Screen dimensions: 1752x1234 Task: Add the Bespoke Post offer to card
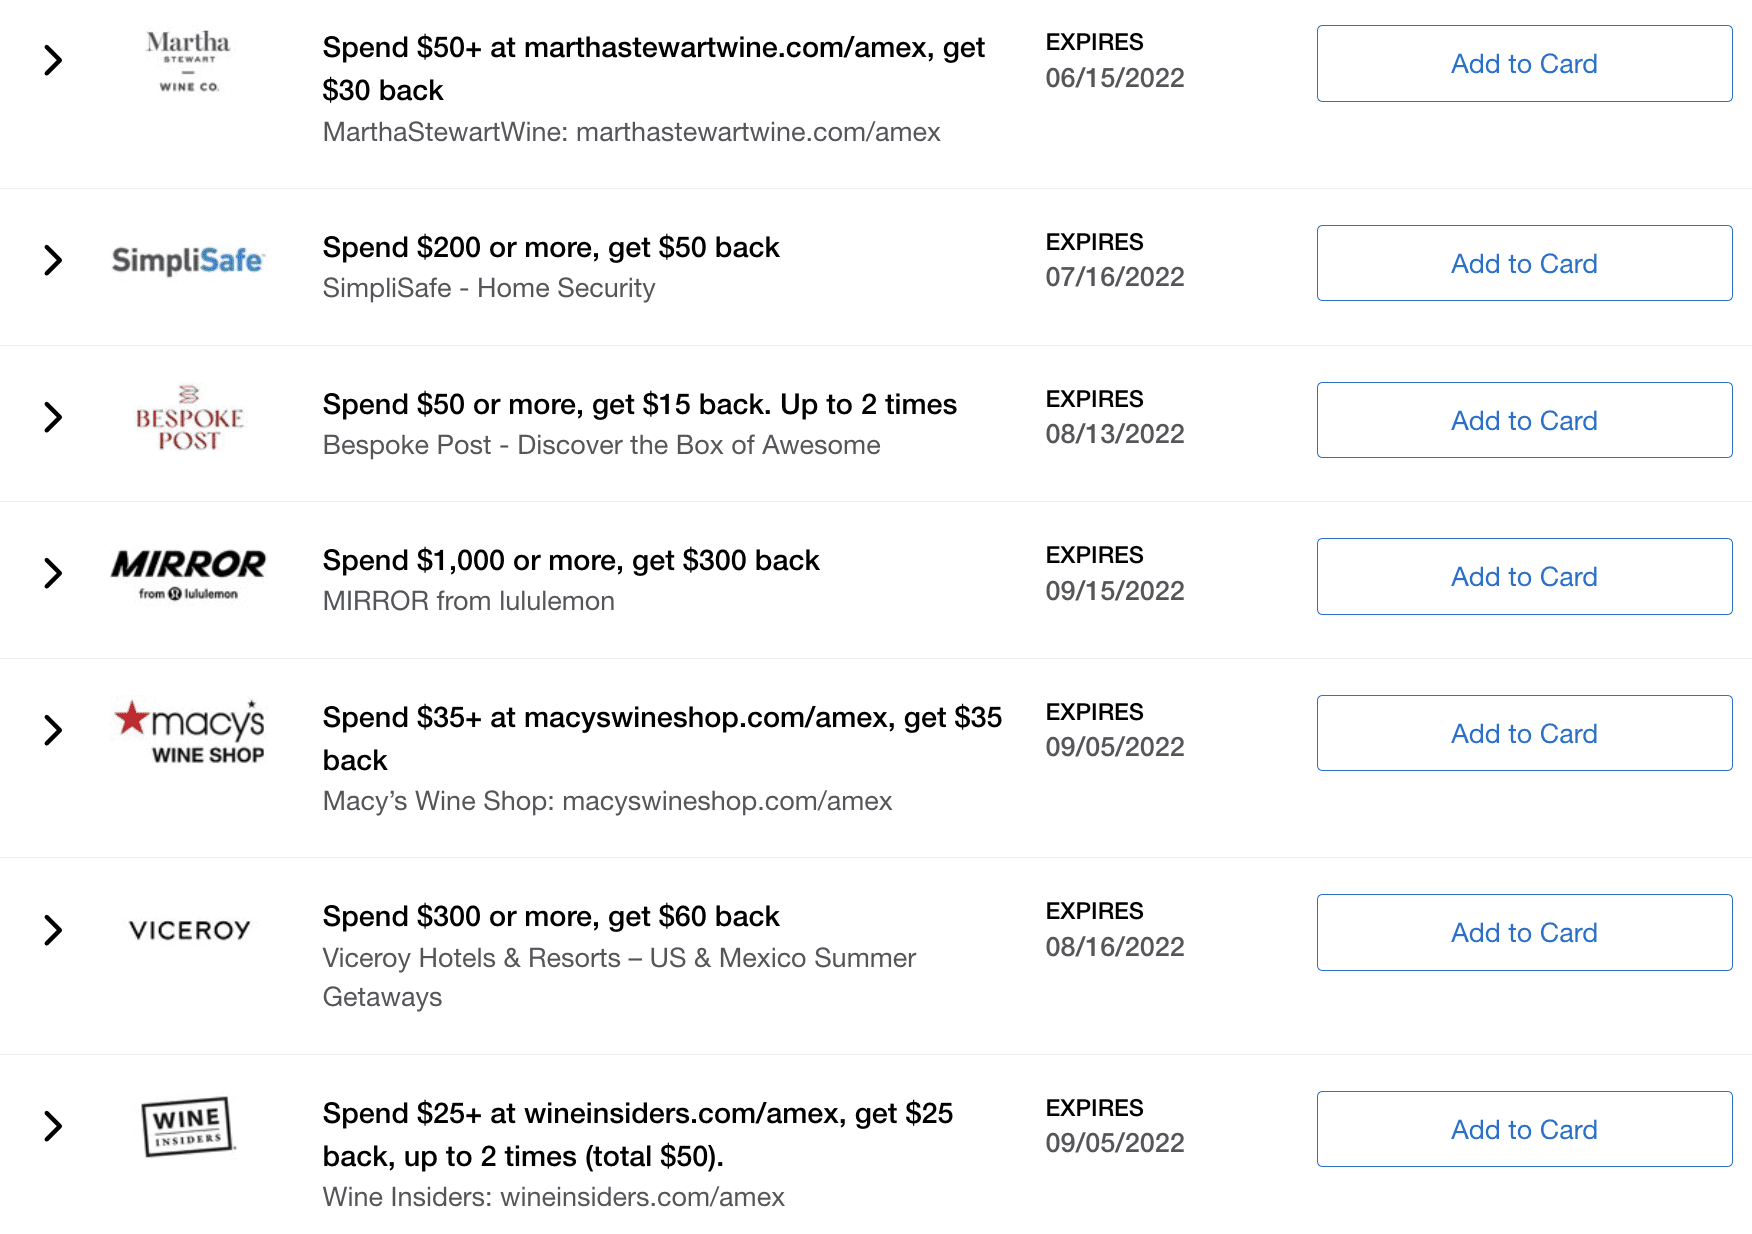[x=1524, y=420]
